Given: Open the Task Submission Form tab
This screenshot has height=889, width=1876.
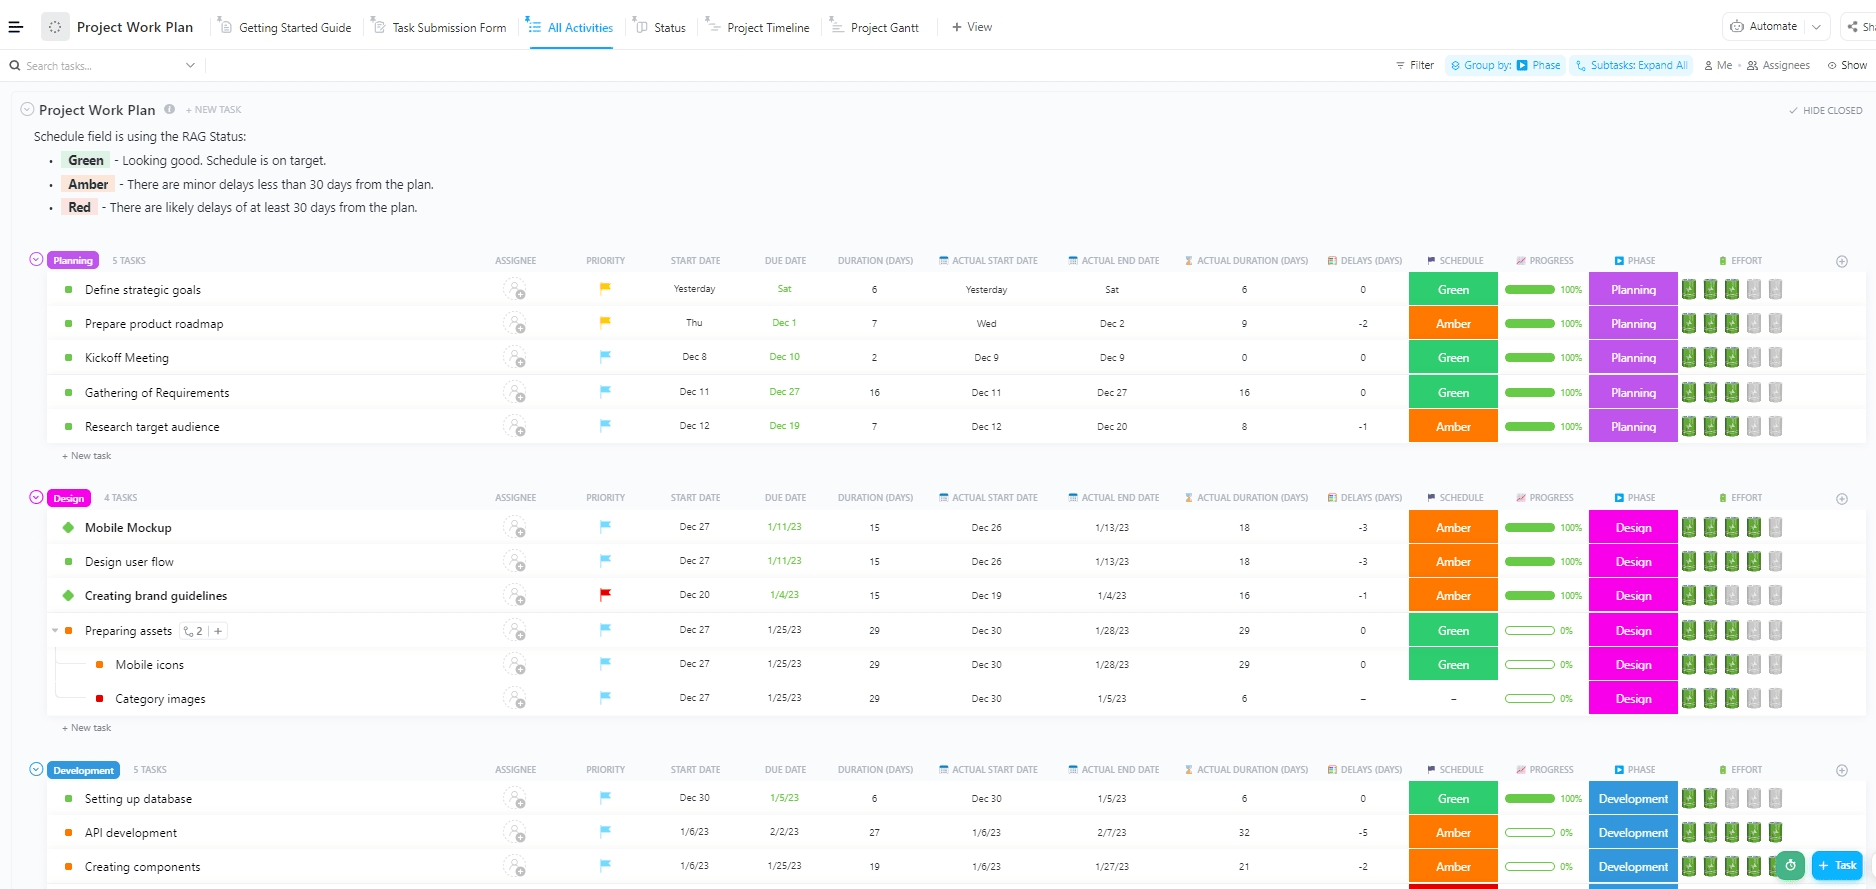Looking at the screenshot, I should click(448, 28).
